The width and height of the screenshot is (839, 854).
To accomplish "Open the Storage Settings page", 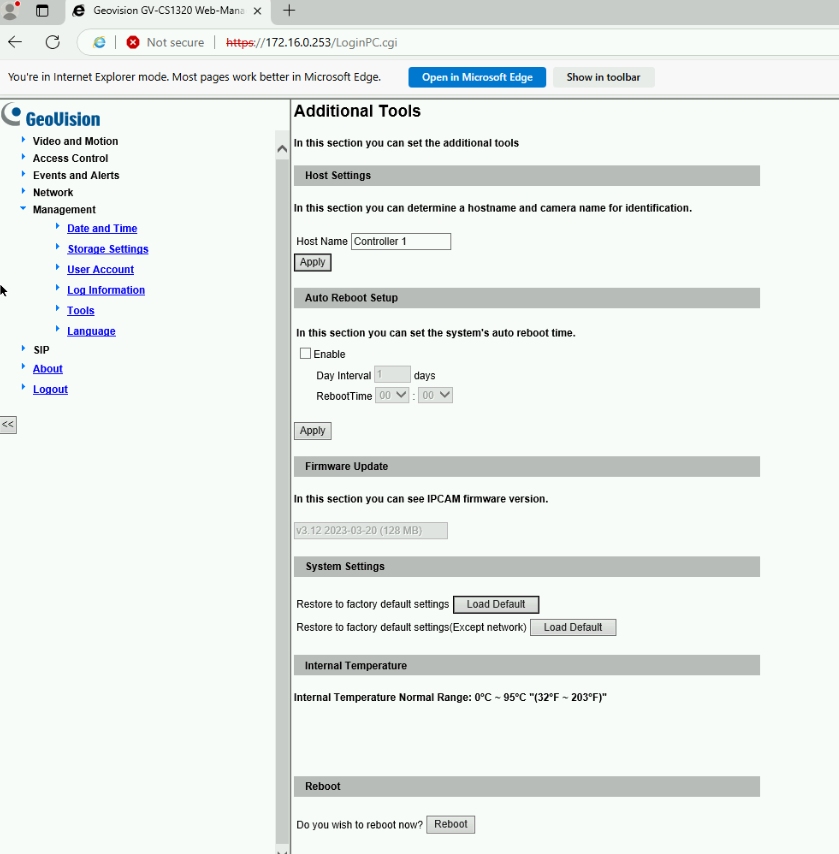I will [x=107, y=249].
